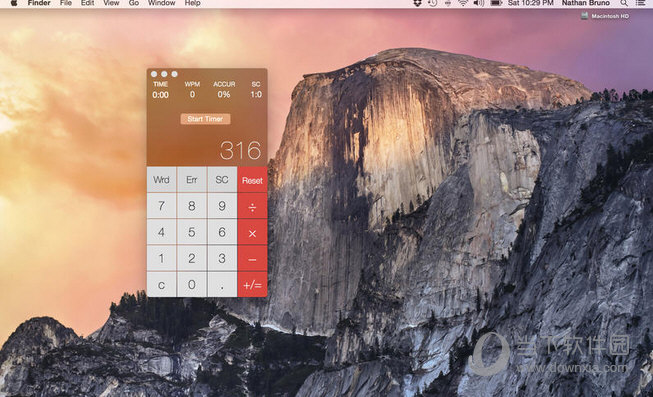Open Spotlight search magnifier
Screen dimensions: 653x397
click(623, 3)
